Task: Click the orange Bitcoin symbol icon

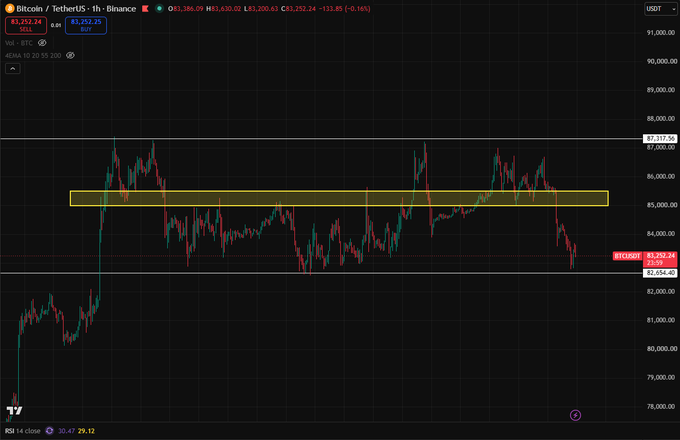Action: point(10,8)
